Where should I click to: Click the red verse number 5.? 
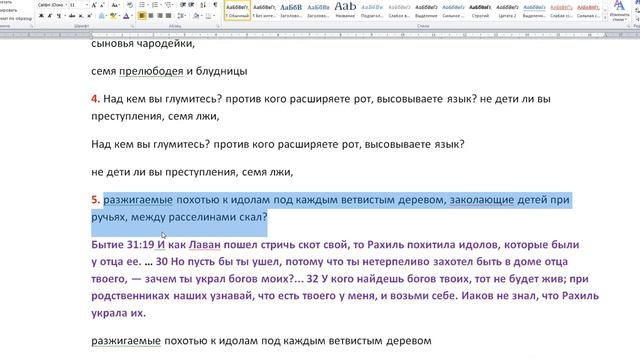96,200
